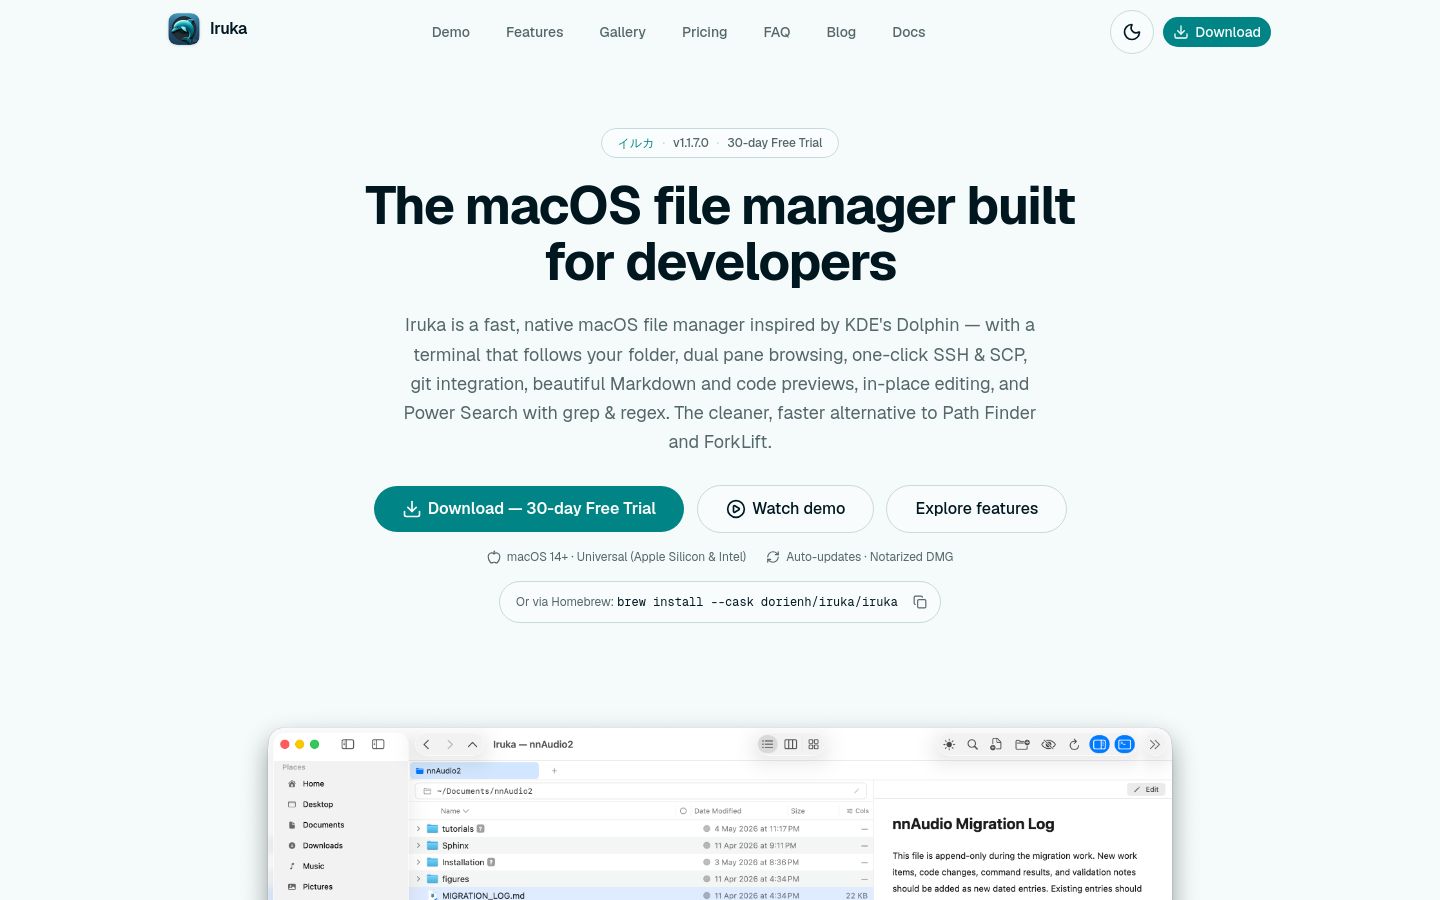The image size is (1440, 900).
Task: Click the Date Modified column header
Action: pyautogui.click(x=718, y=811)
